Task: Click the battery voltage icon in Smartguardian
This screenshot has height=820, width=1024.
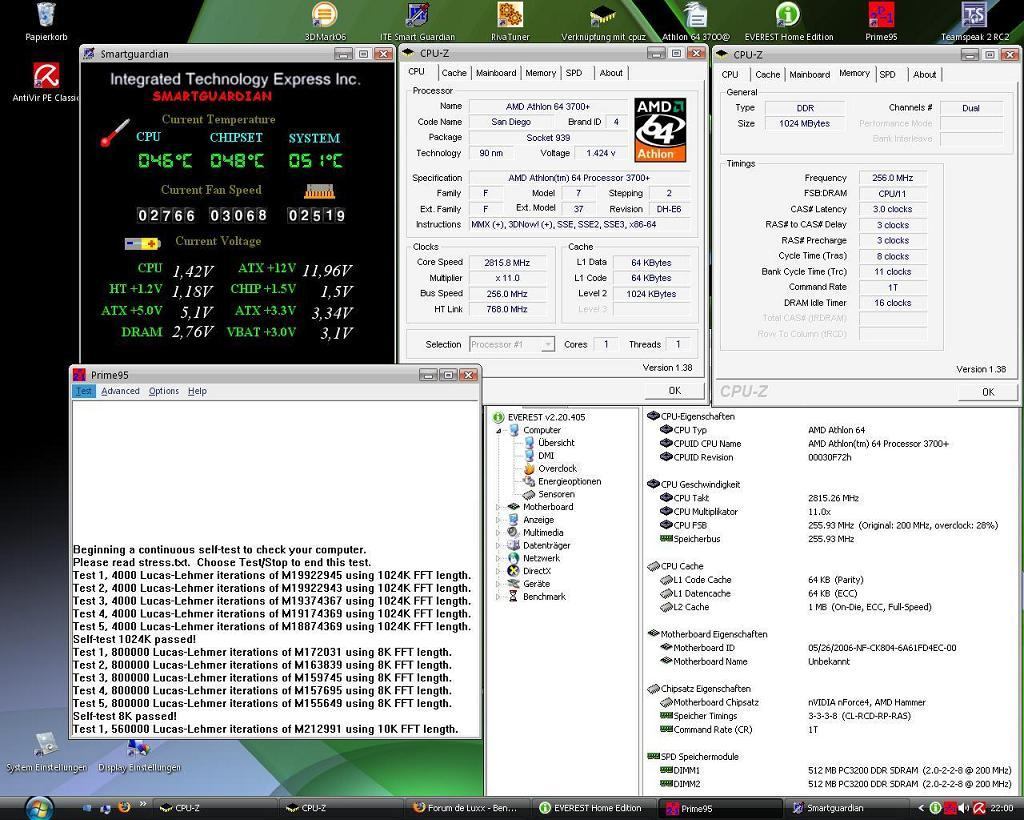Action: click(x=142, y=244)
